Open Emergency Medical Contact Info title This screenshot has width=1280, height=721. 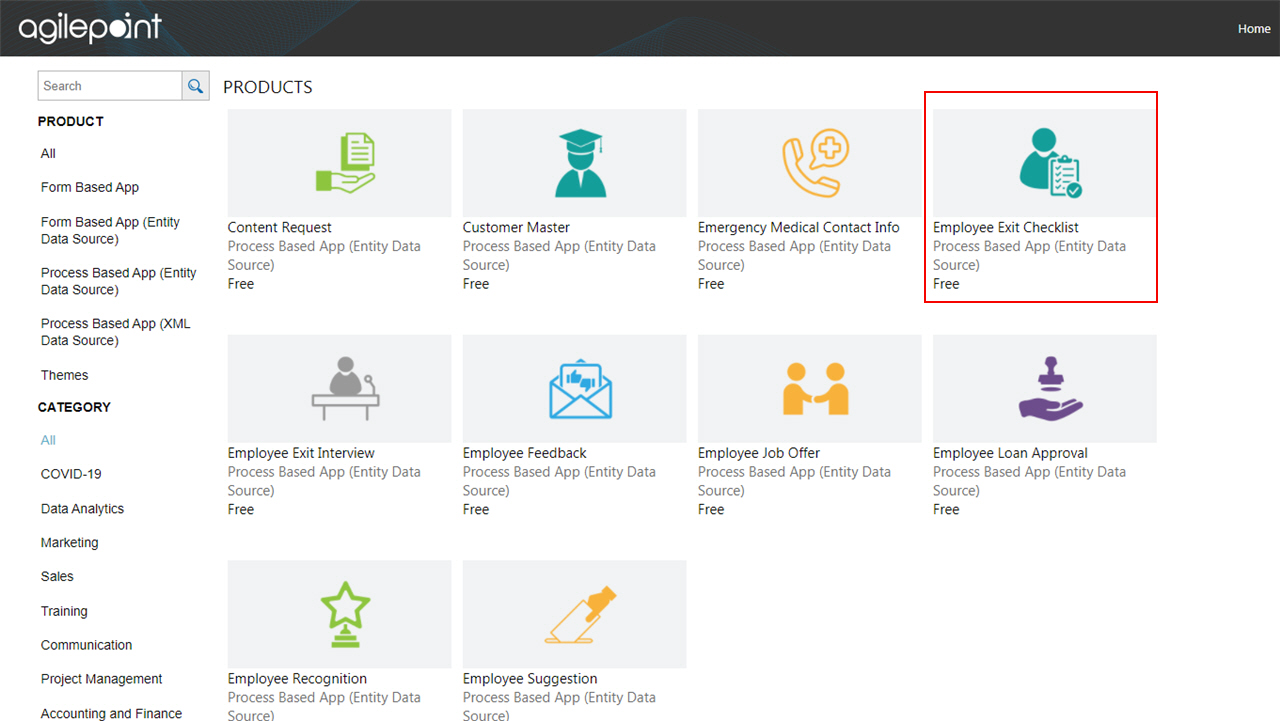798,227
